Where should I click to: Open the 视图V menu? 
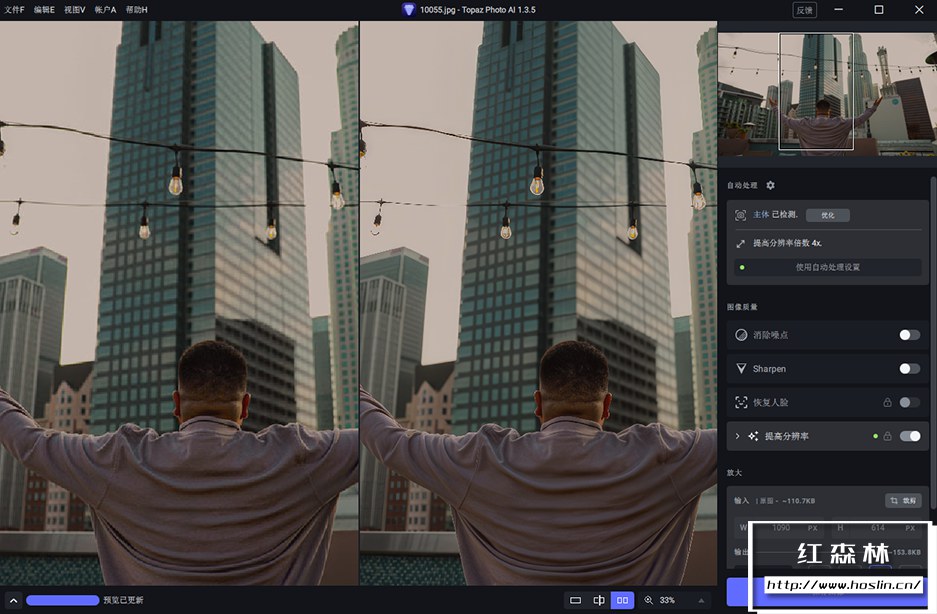[x=75, y=10]
